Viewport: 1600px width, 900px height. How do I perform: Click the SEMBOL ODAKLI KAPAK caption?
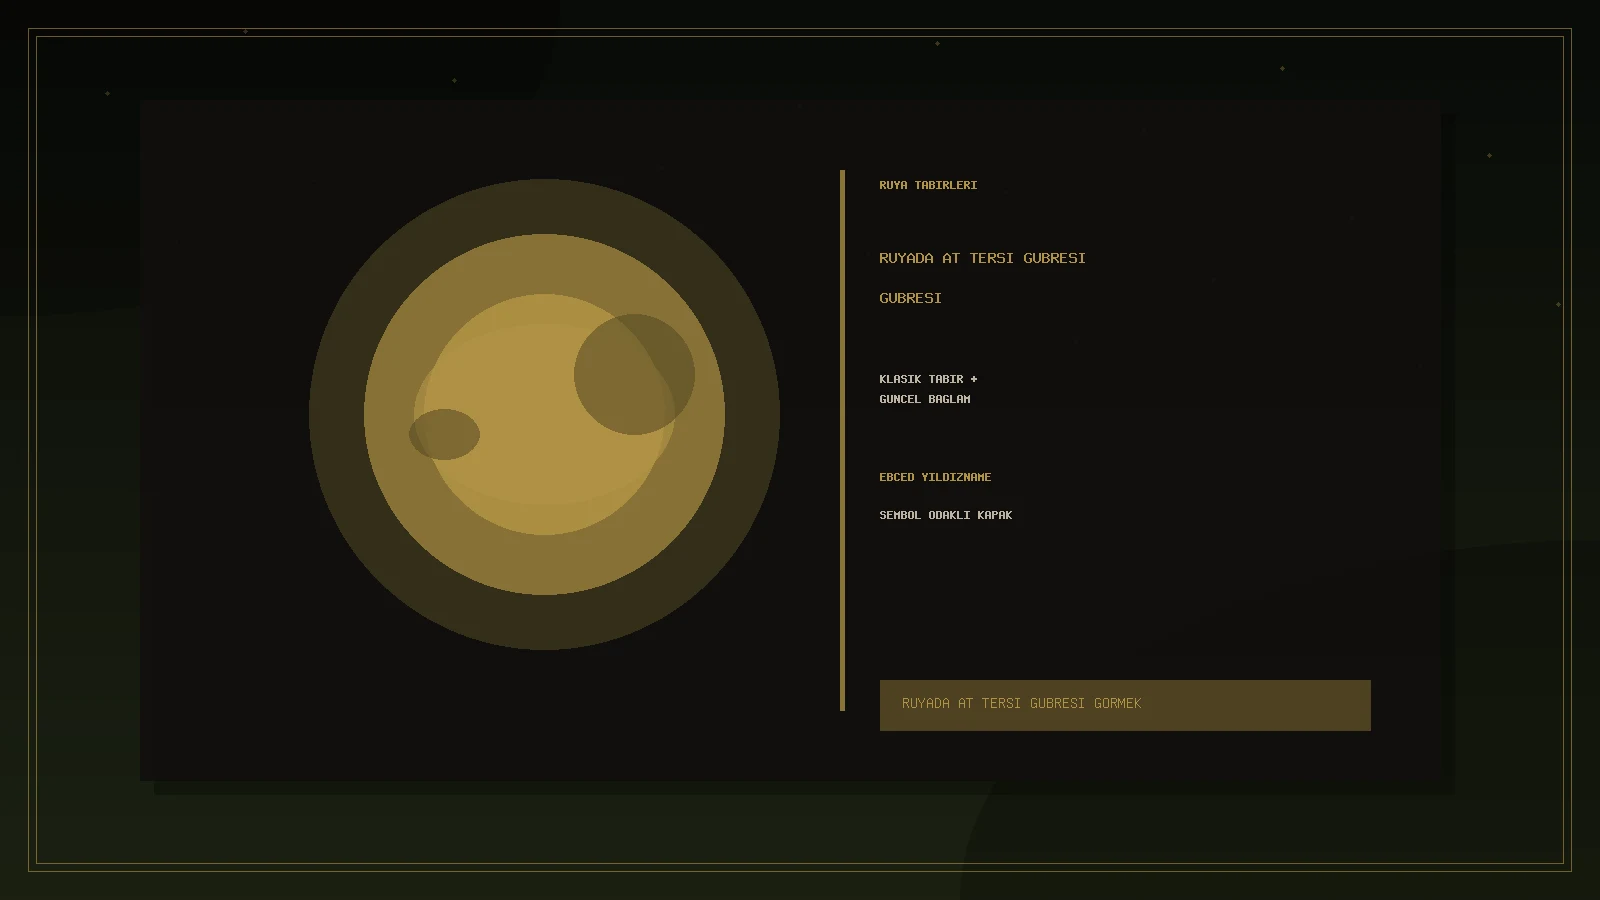tap(946, 515)
